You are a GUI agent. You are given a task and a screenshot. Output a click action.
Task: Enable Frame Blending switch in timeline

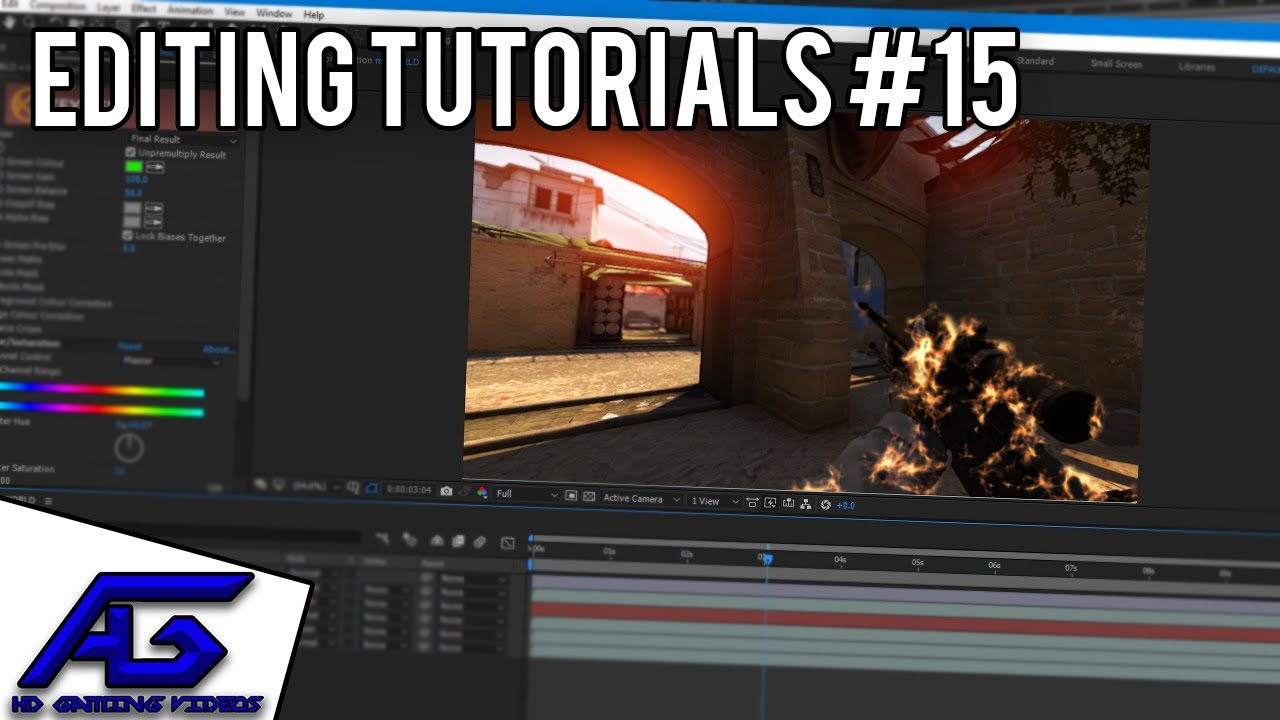pyautogui.click(x=458, y=541)
